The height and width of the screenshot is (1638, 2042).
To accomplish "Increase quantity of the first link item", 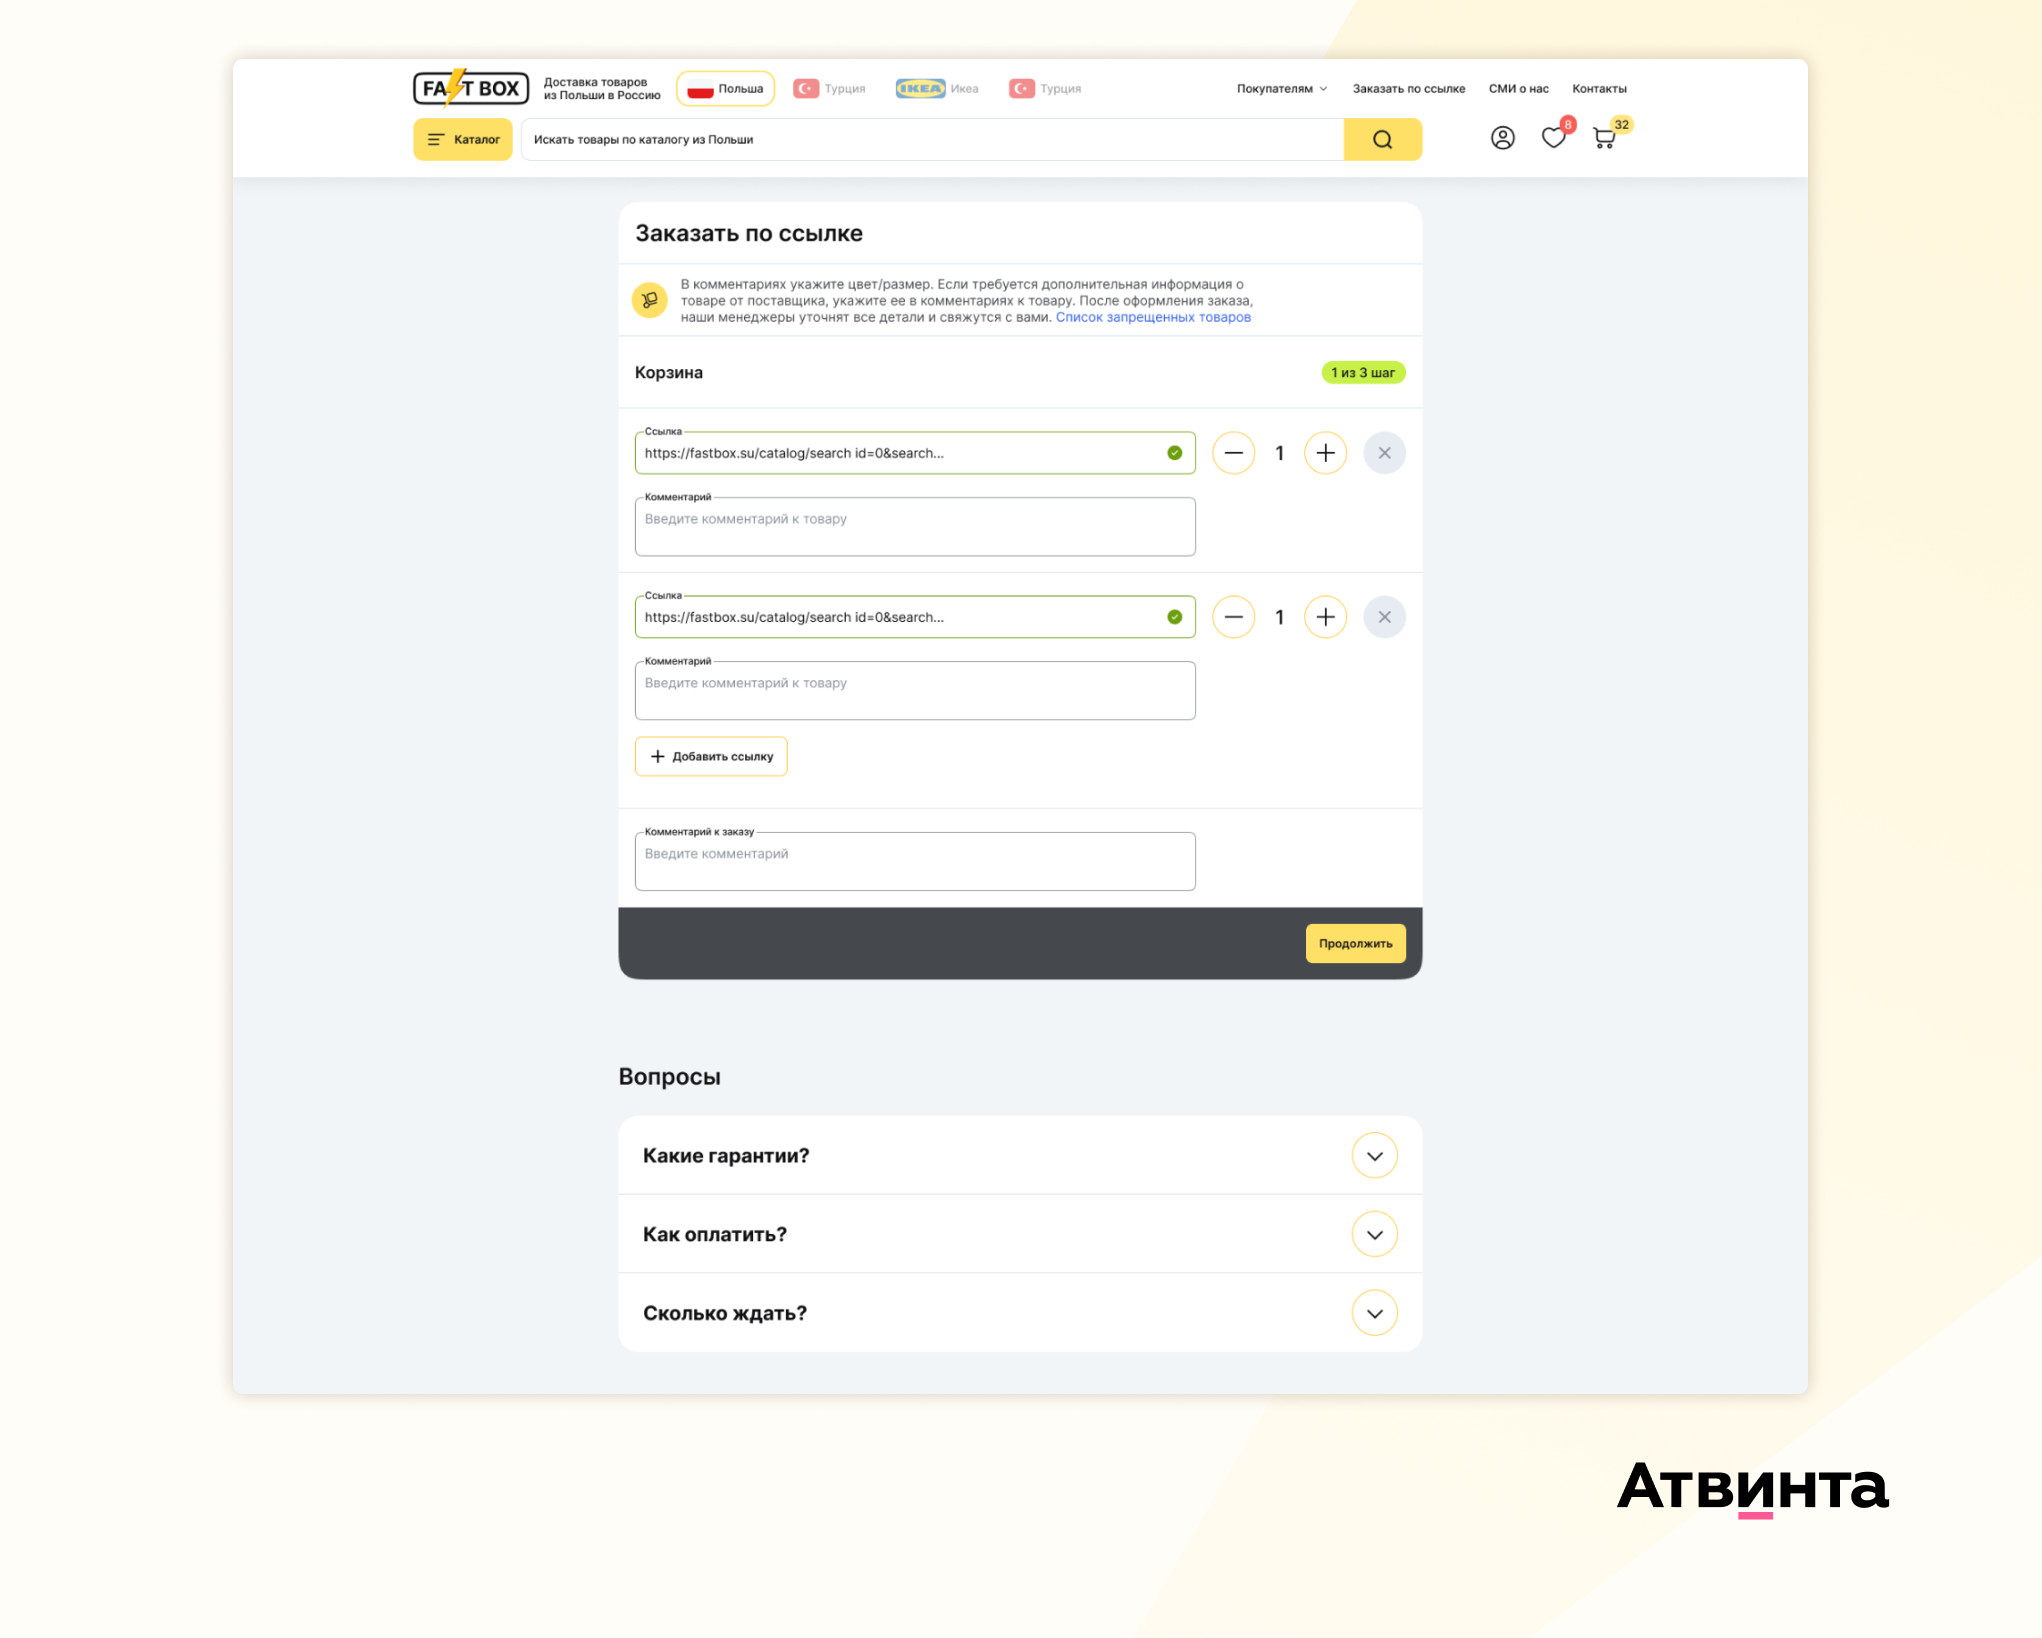I will (x=1325, y=453).
